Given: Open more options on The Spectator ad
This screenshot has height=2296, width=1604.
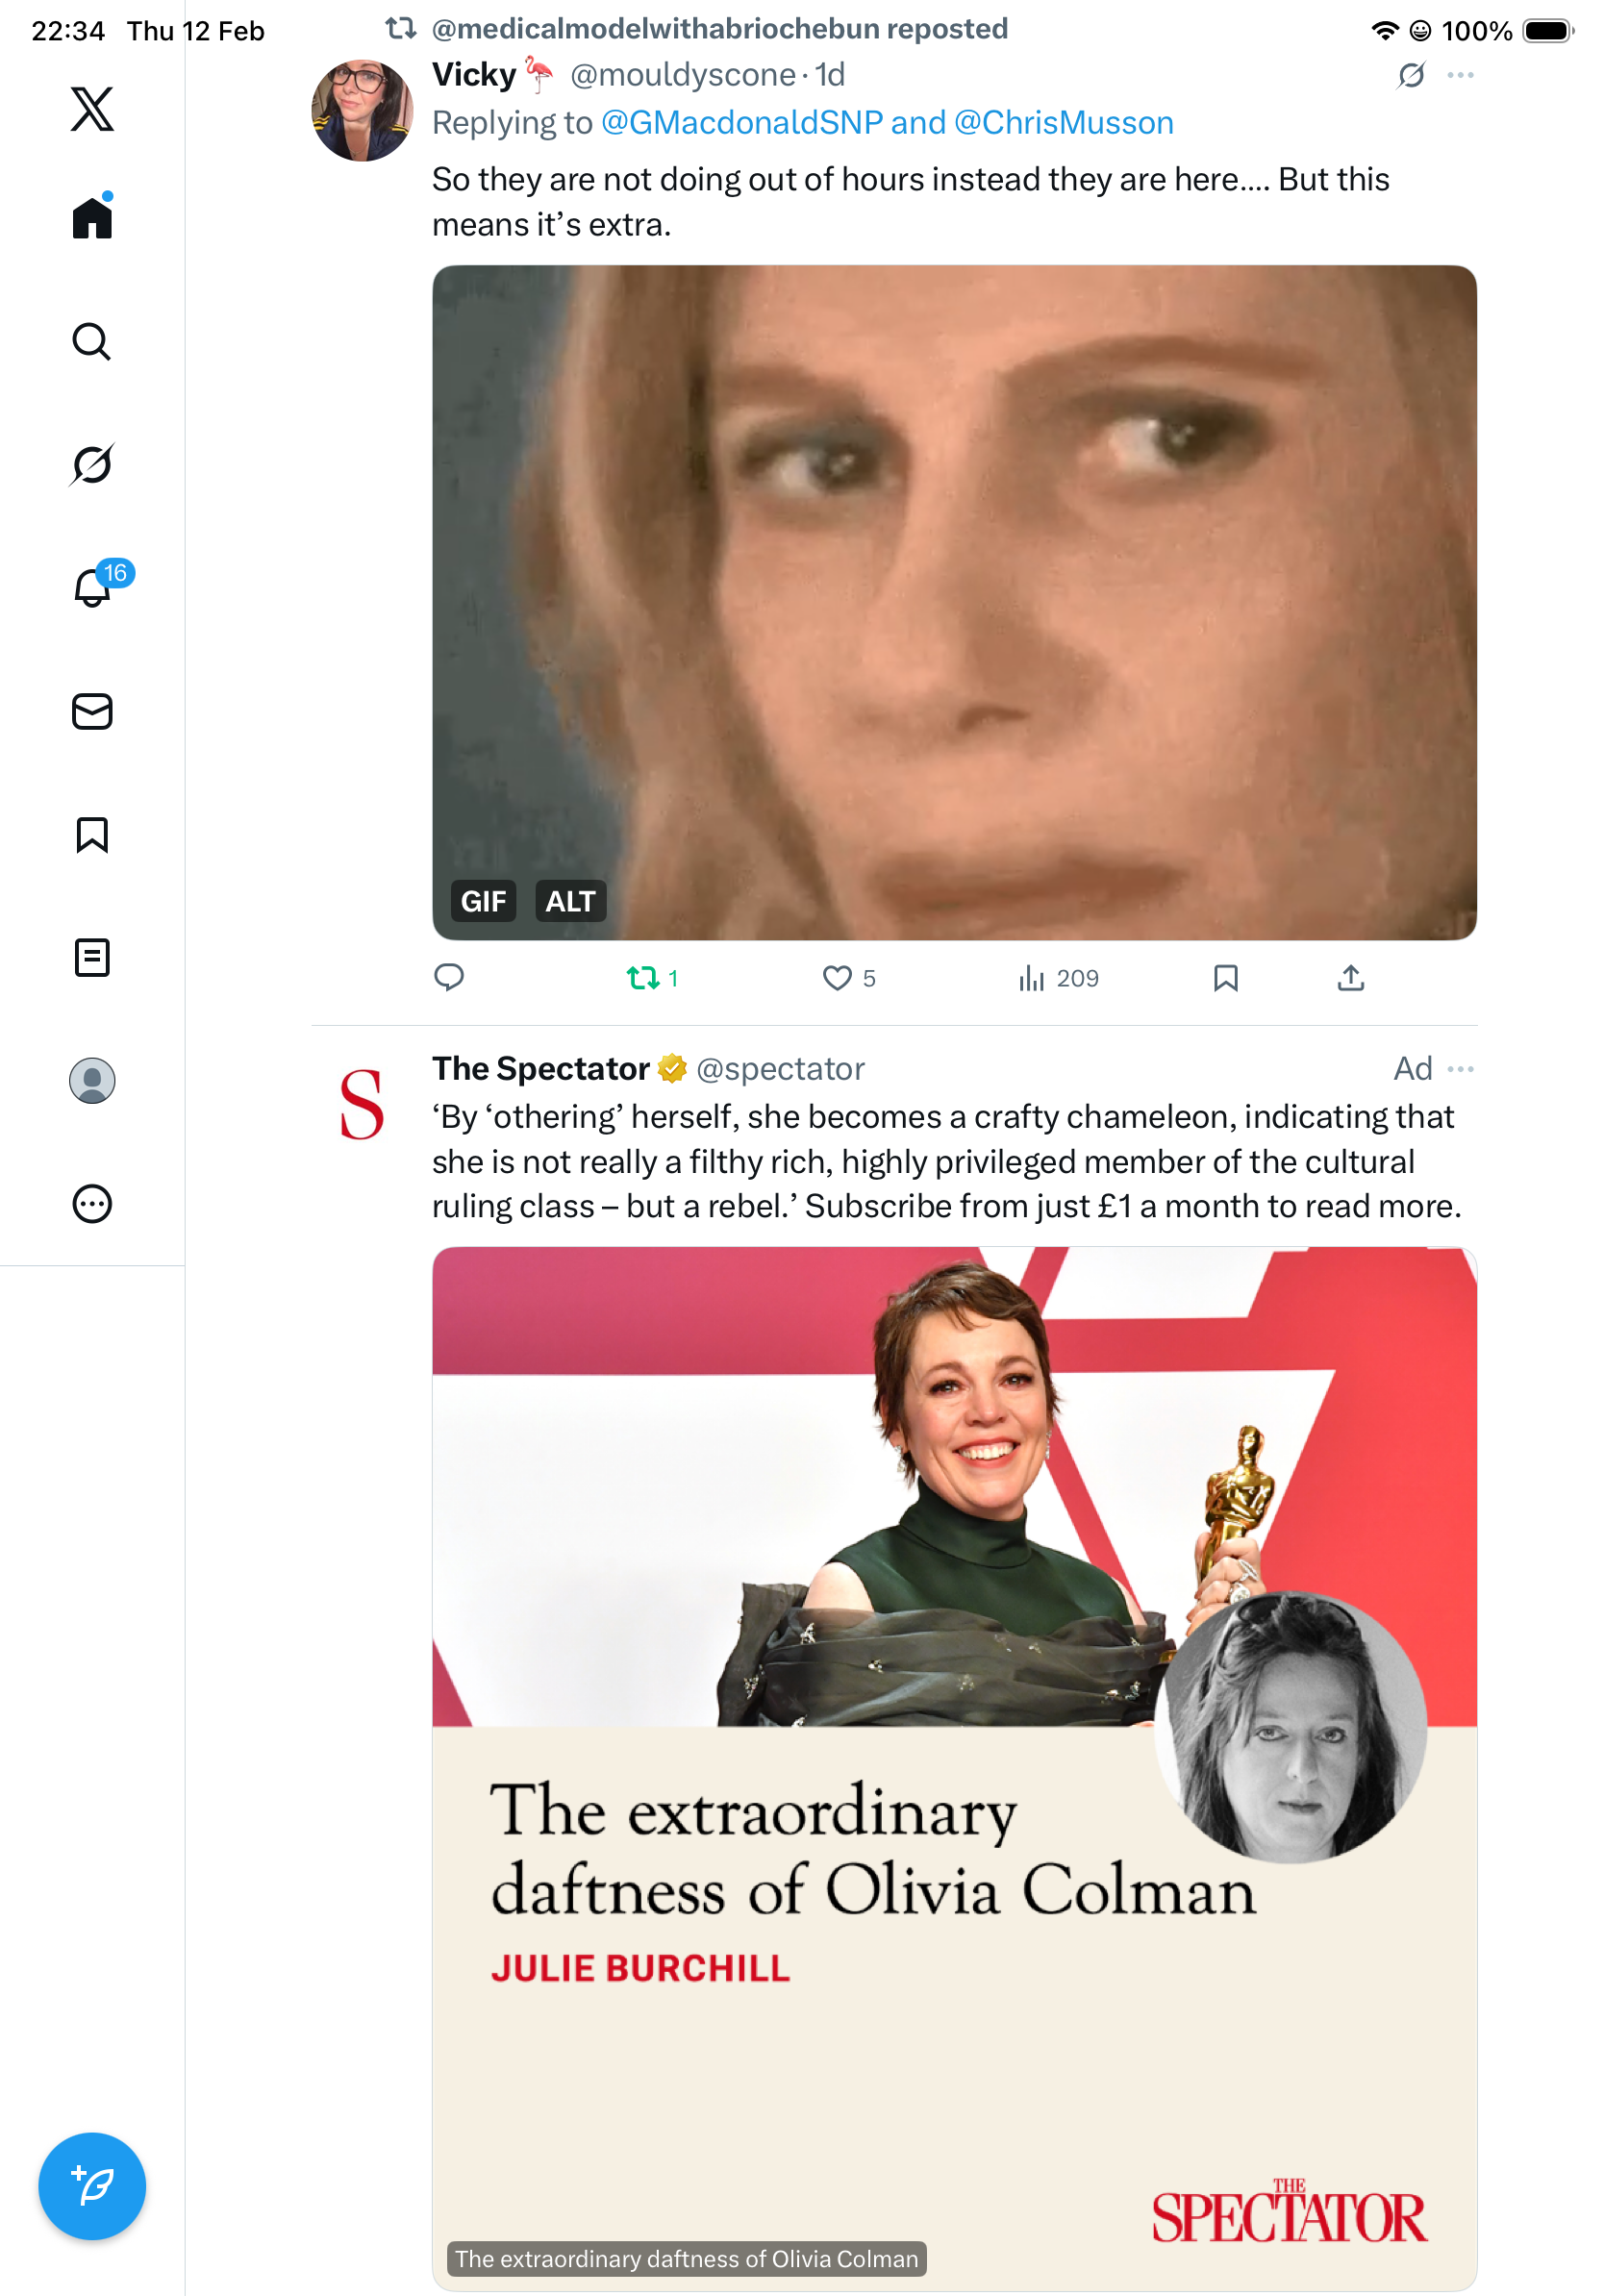Looking at the screenshot, I should coord(1460,1069).
